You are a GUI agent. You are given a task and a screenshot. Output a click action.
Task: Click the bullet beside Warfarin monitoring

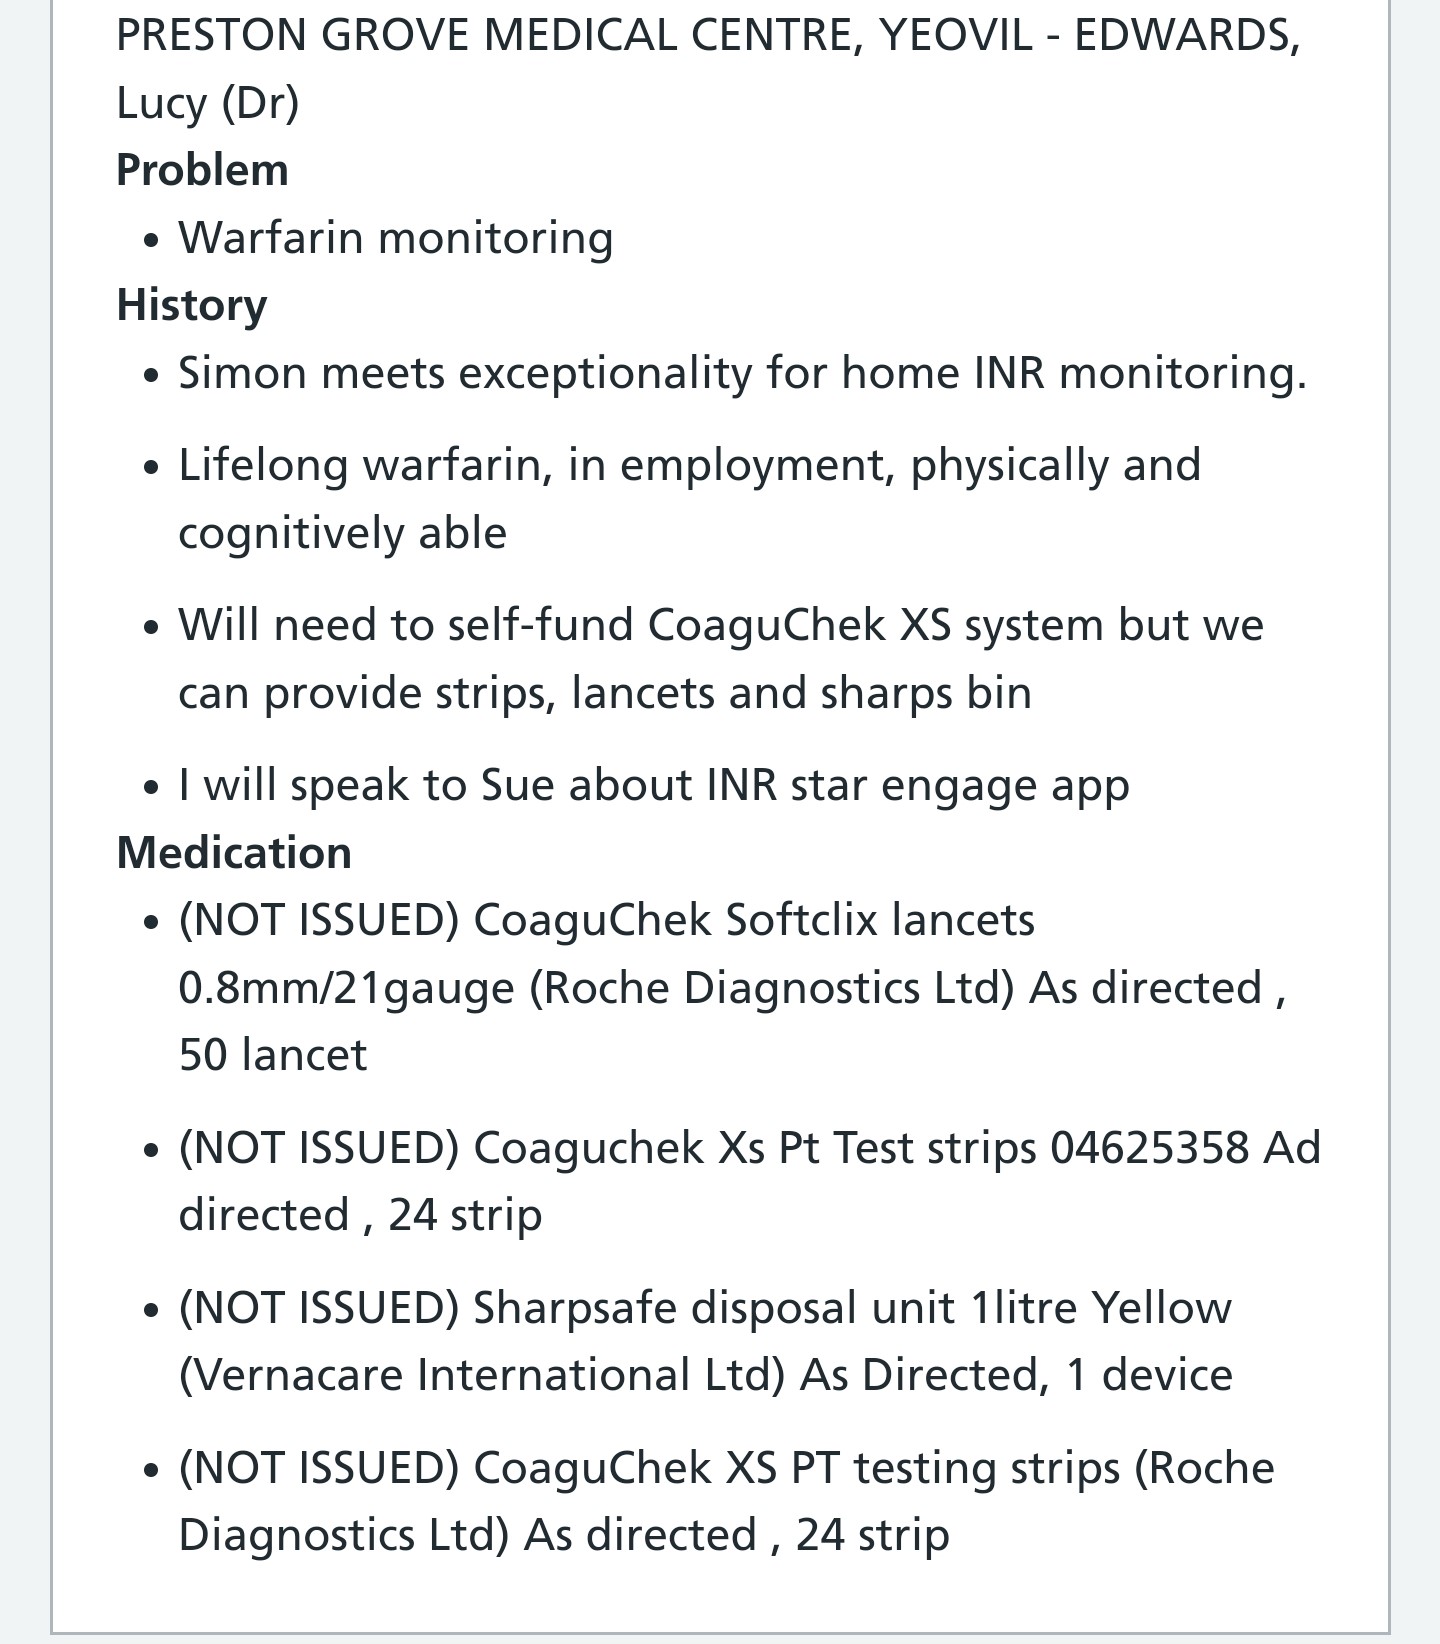click(151, 241)
